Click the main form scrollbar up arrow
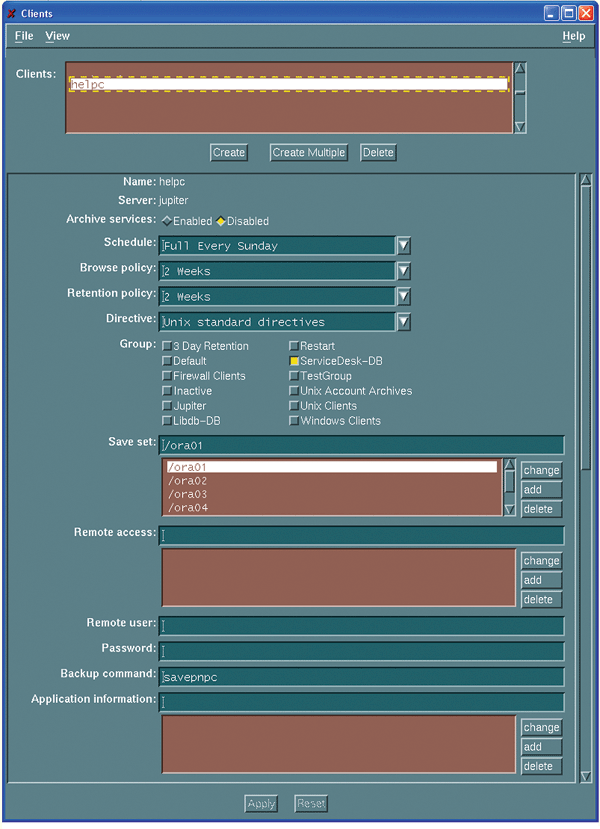 [585, 181]
